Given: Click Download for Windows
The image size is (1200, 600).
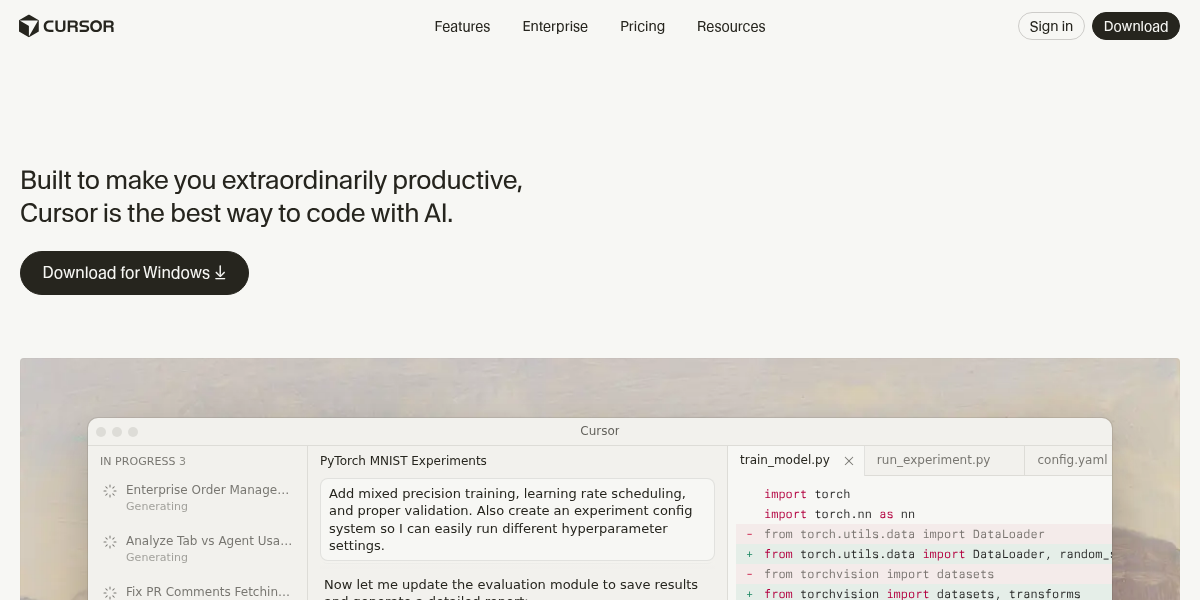Looking at the screenshot, I should 134,273.
